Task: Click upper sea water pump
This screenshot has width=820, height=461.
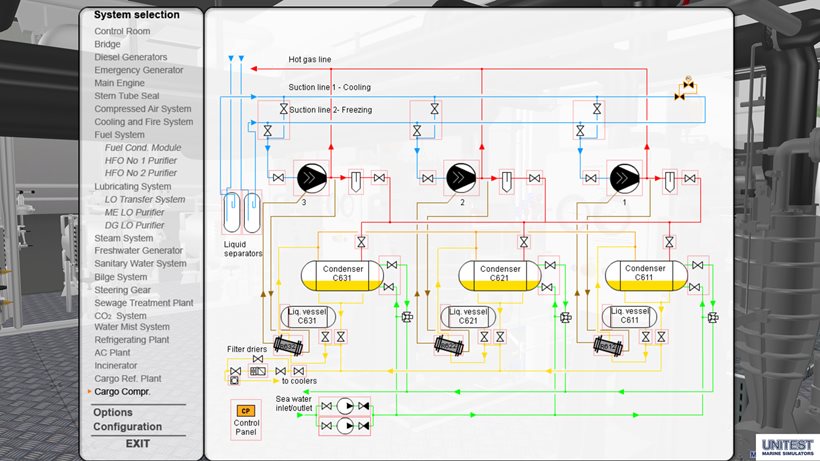Action: (343, 405)
